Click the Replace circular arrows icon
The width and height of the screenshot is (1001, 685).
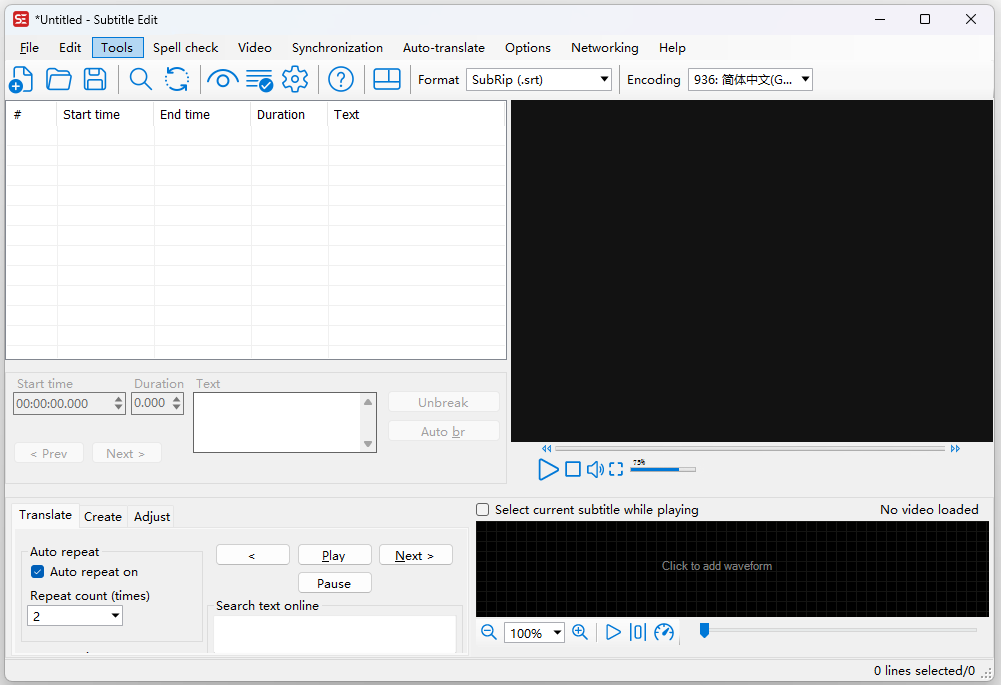click(x=177, y=80)
